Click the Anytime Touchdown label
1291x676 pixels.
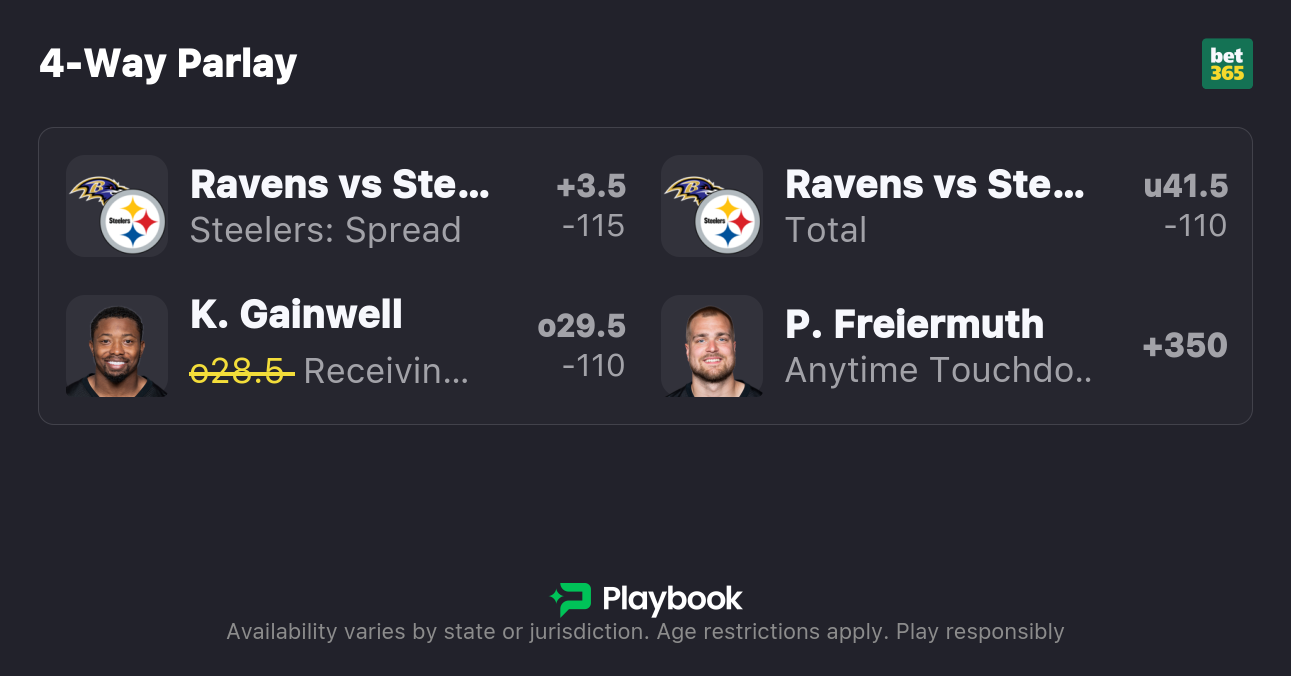938,370
